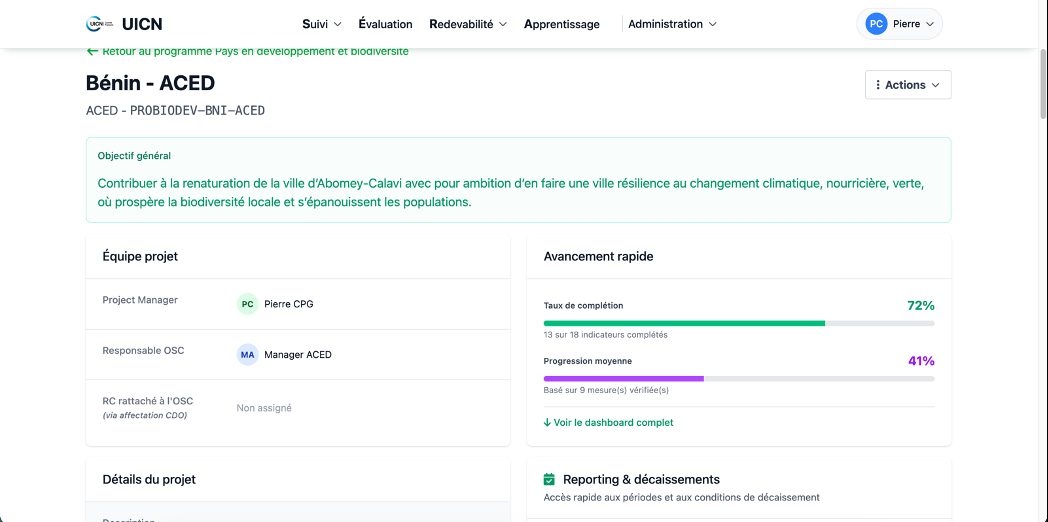The width and height of the screenshot is (1048, 522).
Task: Click the Détails du projet heading
Action: click(x=149, y=479)
